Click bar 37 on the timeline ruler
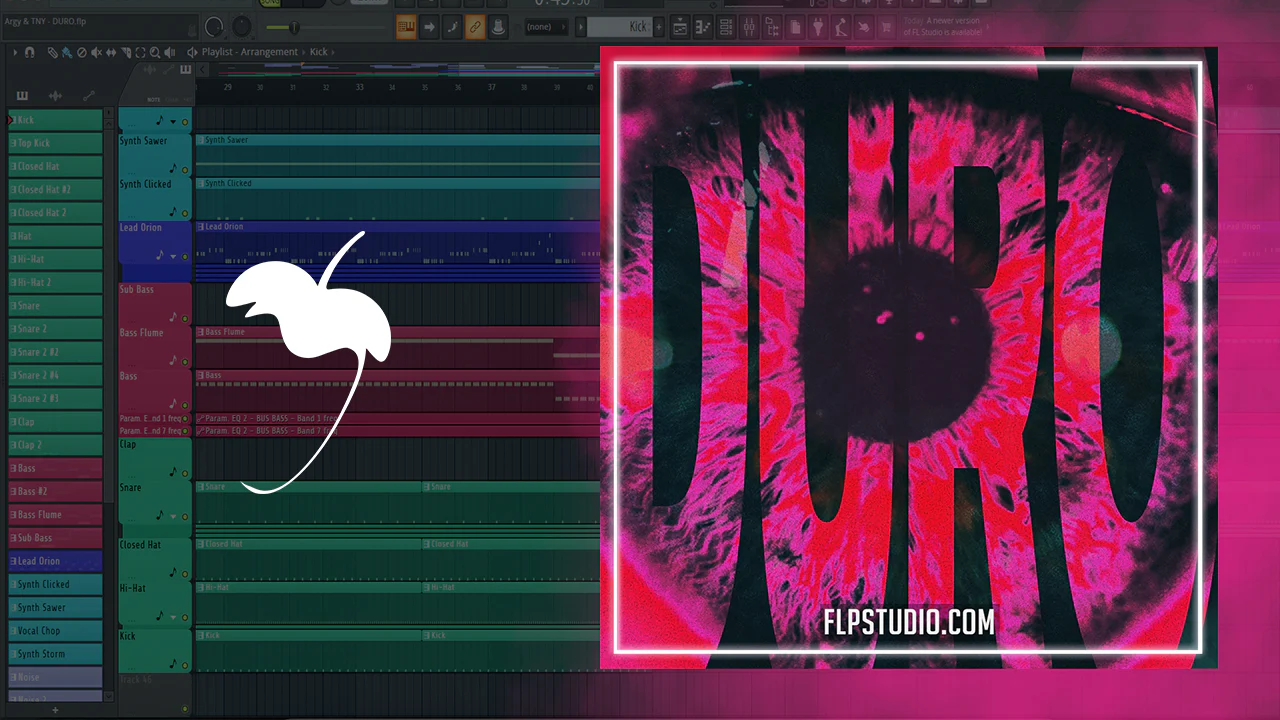The width and height of the screenshot is (1280, 720). point(491,88)
